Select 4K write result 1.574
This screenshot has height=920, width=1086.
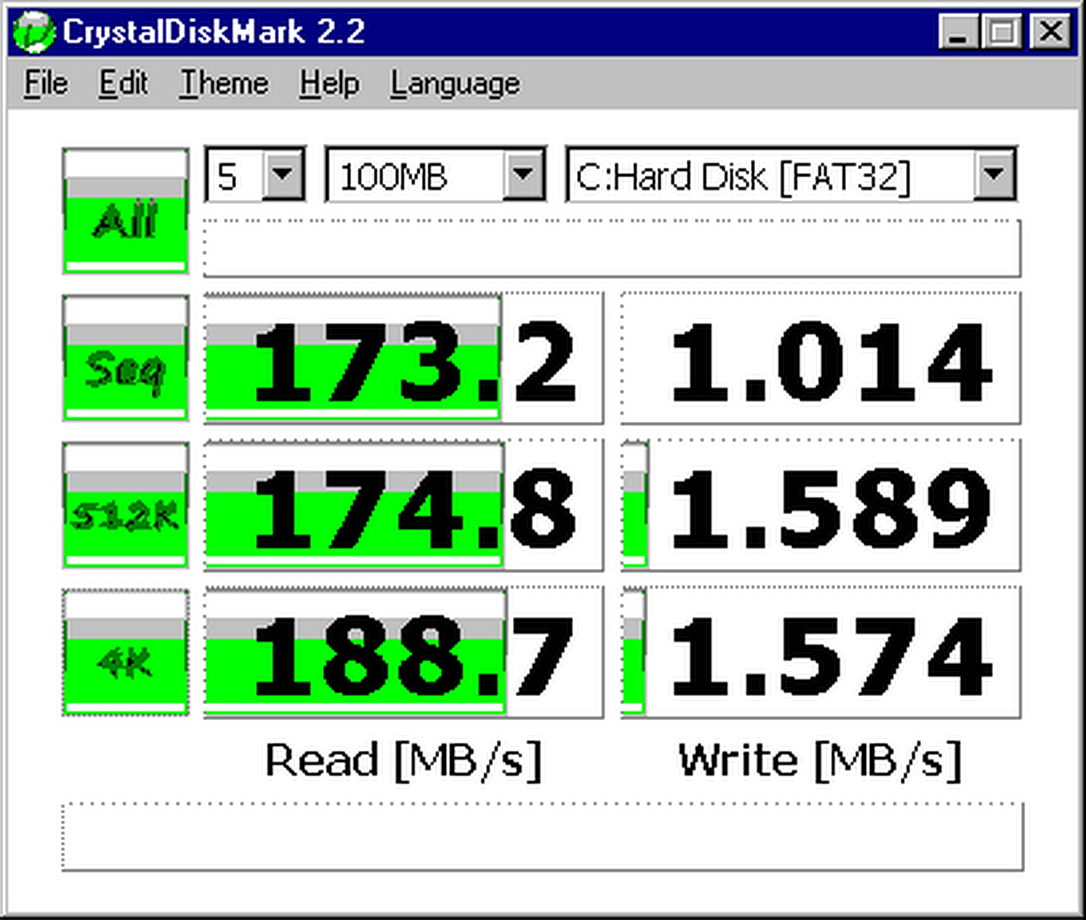tap(821, 653)
